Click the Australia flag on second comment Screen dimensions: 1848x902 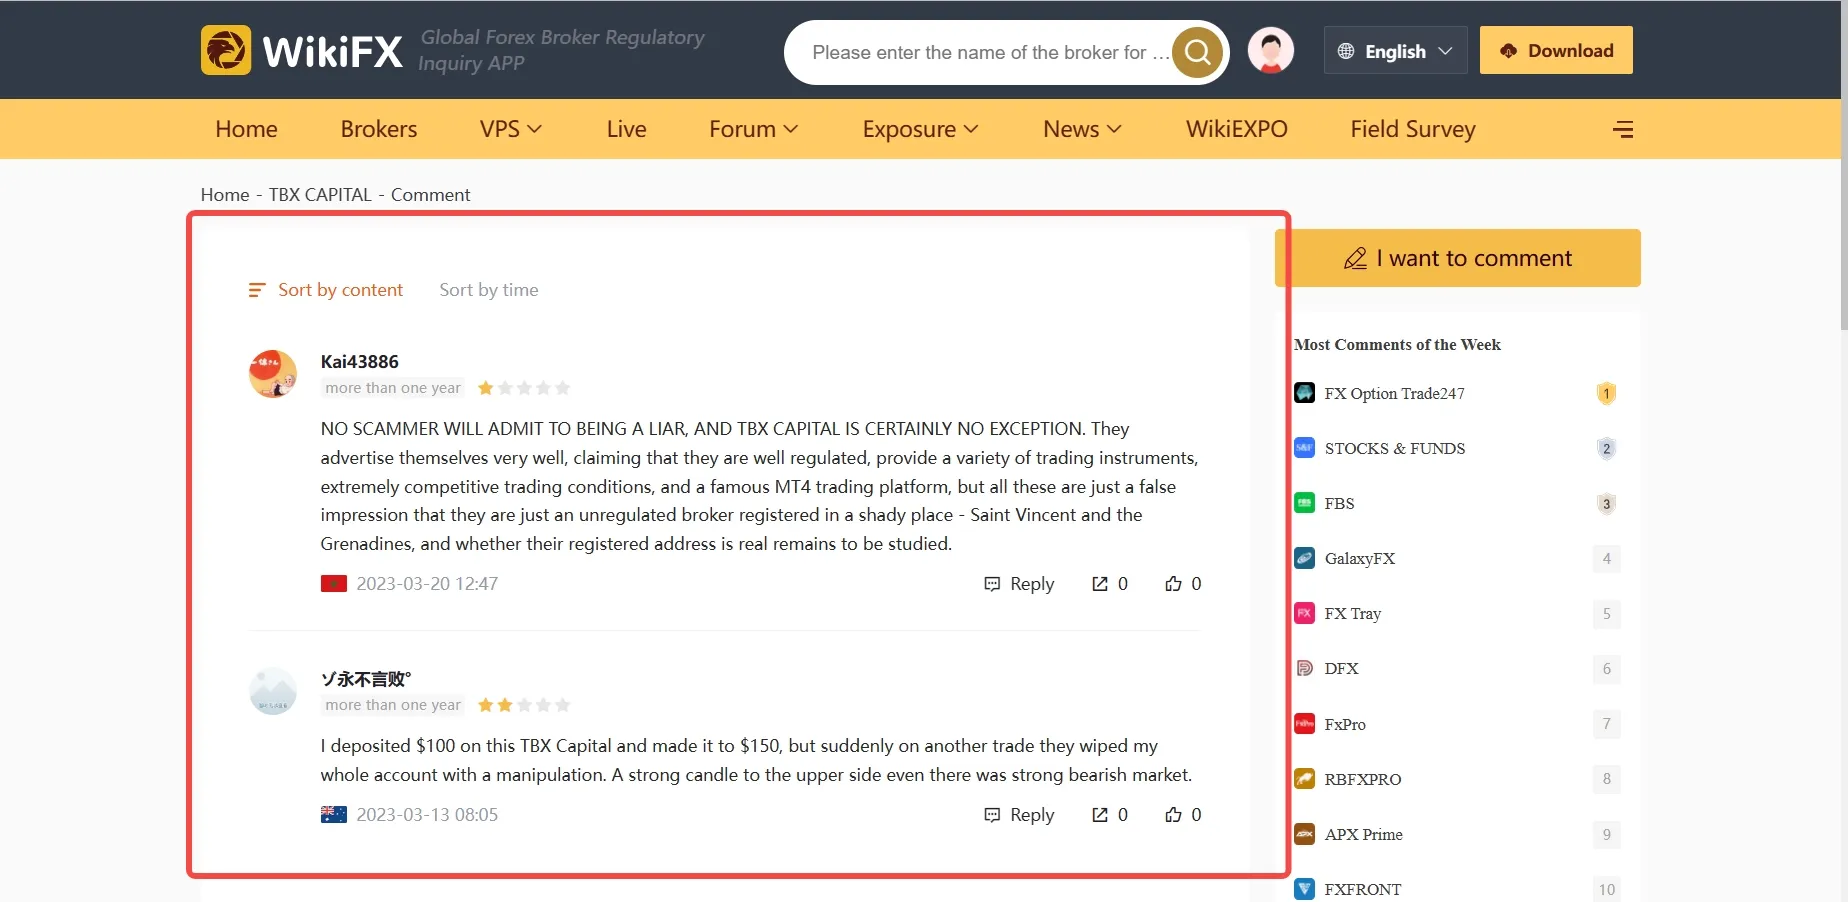(334, 815)
